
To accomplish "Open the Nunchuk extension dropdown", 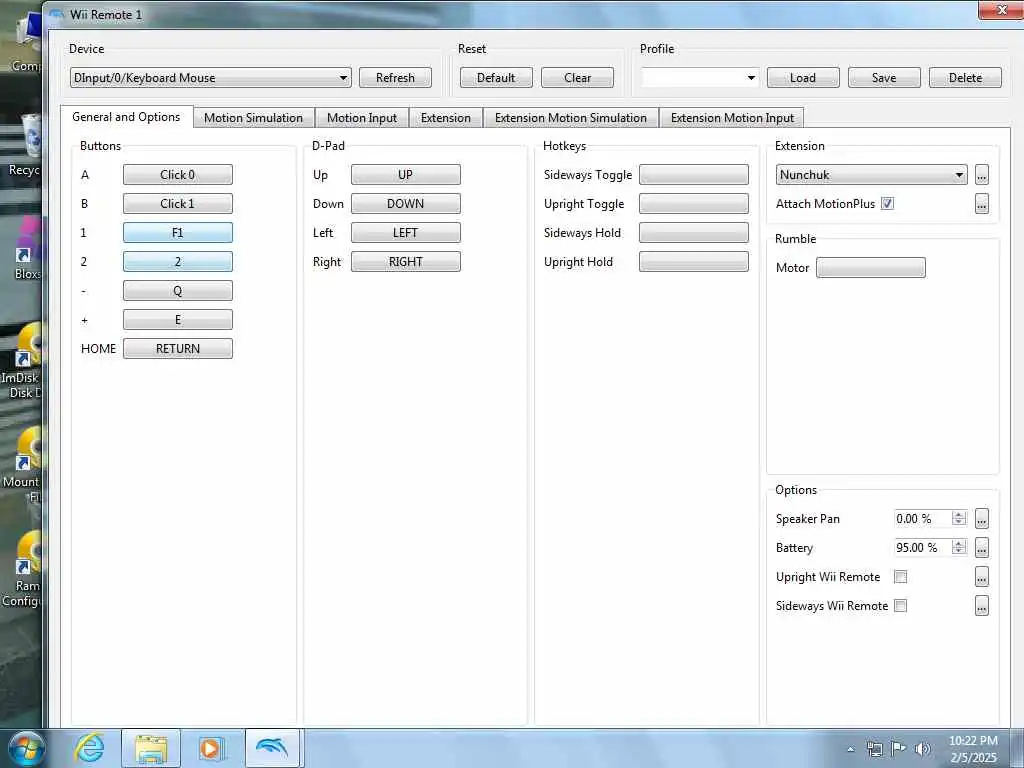I will pos(871,175).
